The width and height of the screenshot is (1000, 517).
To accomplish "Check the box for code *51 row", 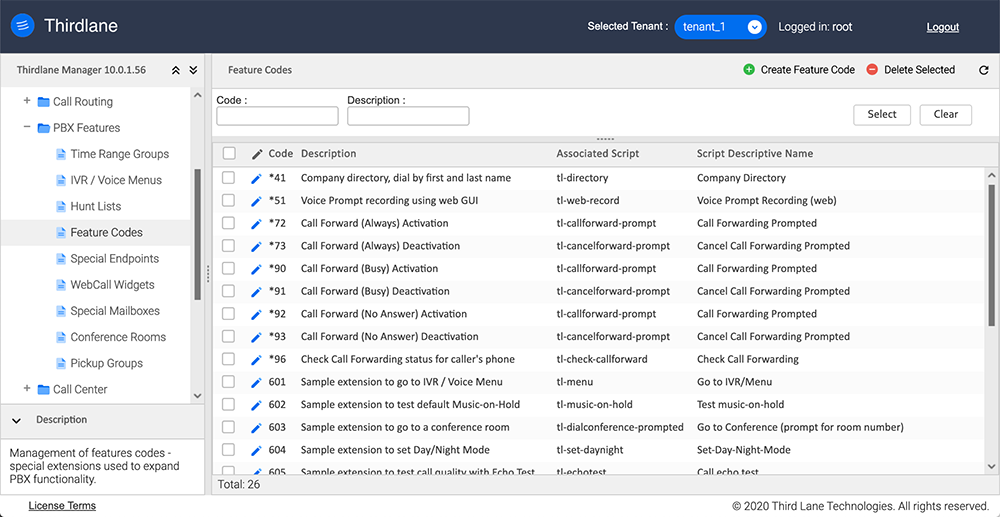I will (229, 200).
